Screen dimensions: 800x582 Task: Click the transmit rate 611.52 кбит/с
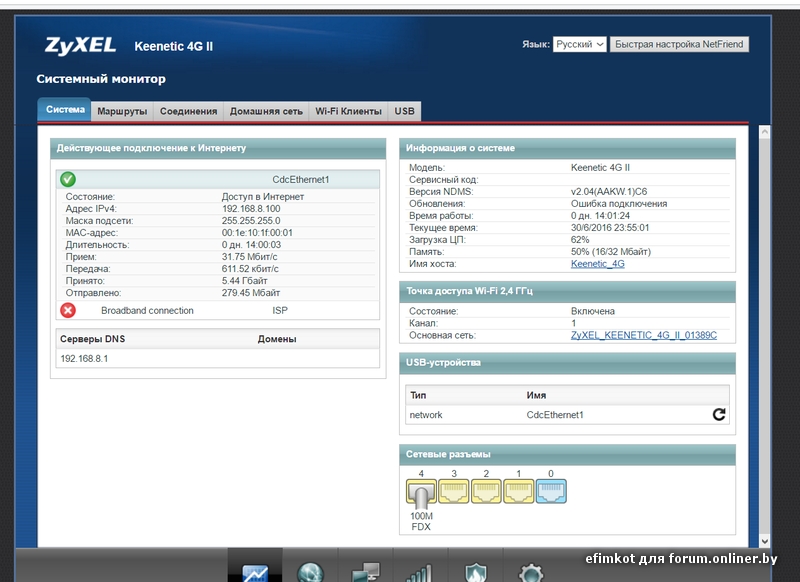(x=250, y=269)
